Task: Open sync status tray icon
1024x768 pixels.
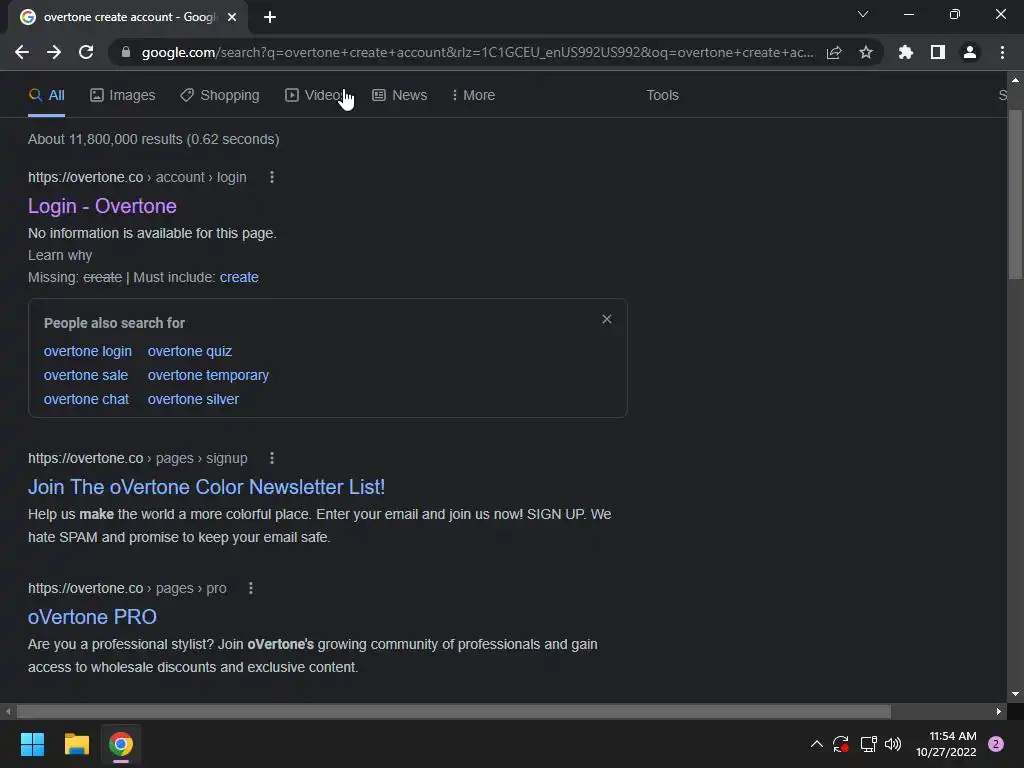Action: pyautogui.click(x=840, y=744)
